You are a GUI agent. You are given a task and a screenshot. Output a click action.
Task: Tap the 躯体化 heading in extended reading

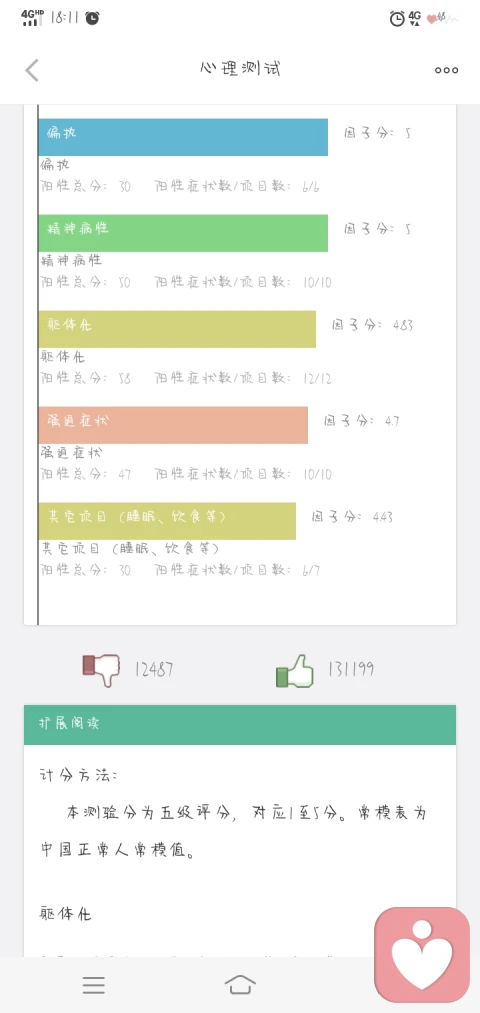pyautogui.click(x=65, y=914)
